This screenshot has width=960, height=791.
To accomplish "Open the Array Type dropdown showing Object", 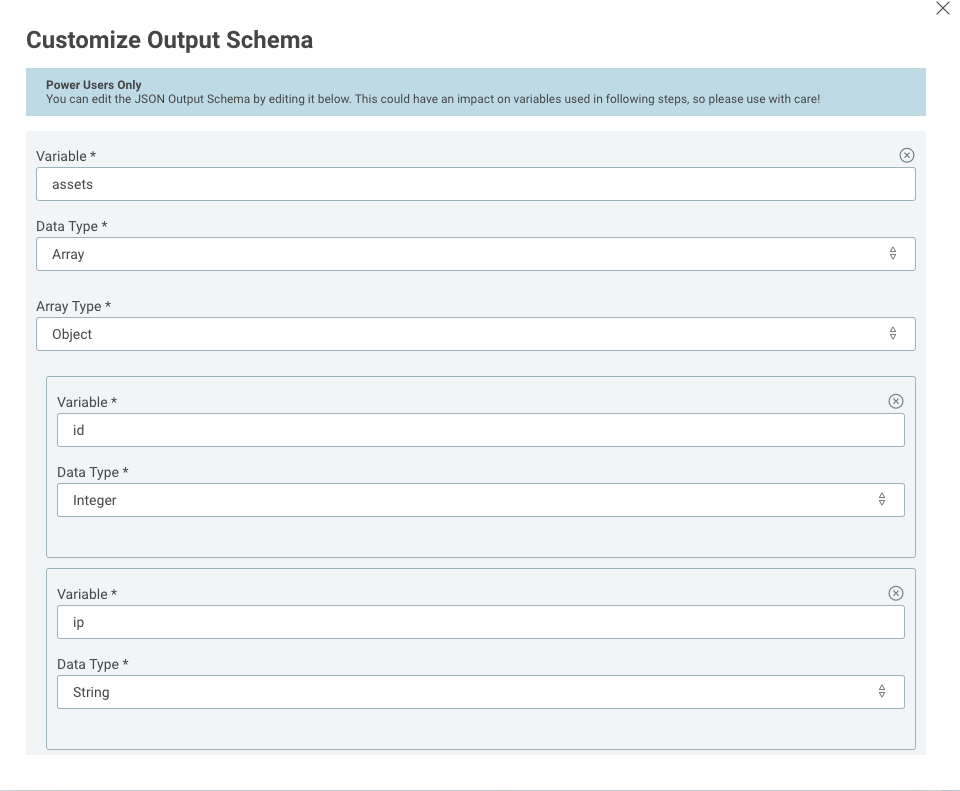I will pos(476,333).
